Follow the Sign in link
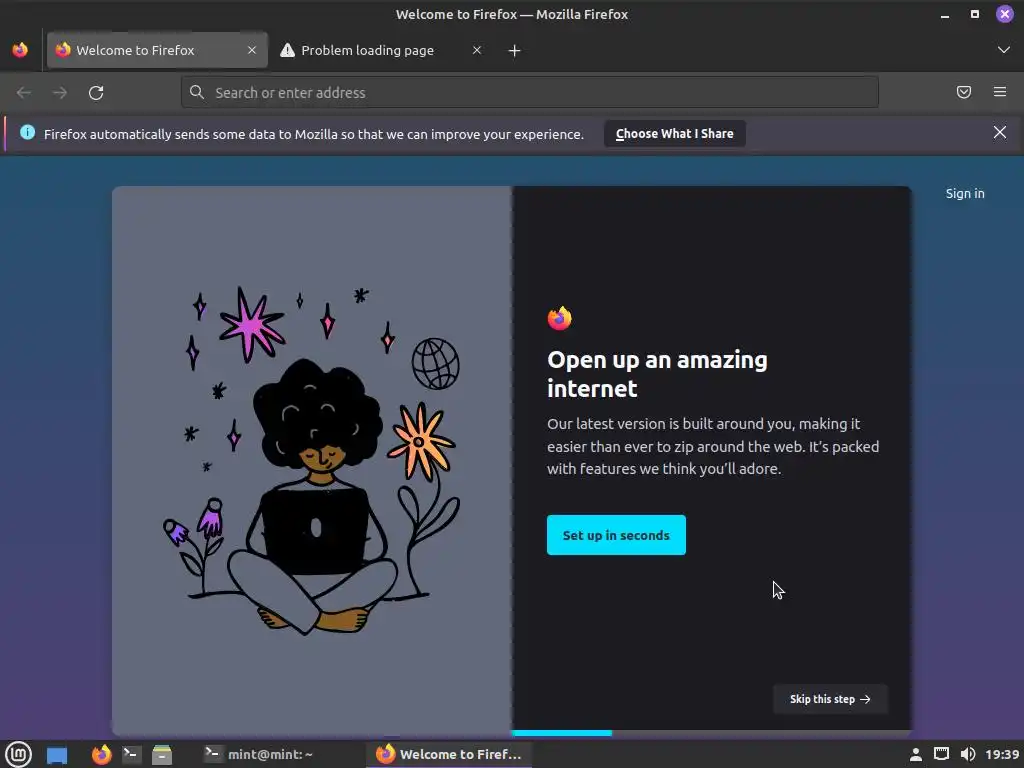The width and height of the screenshot is (1024, 768). pyautogui.click(x=965, y=193)
